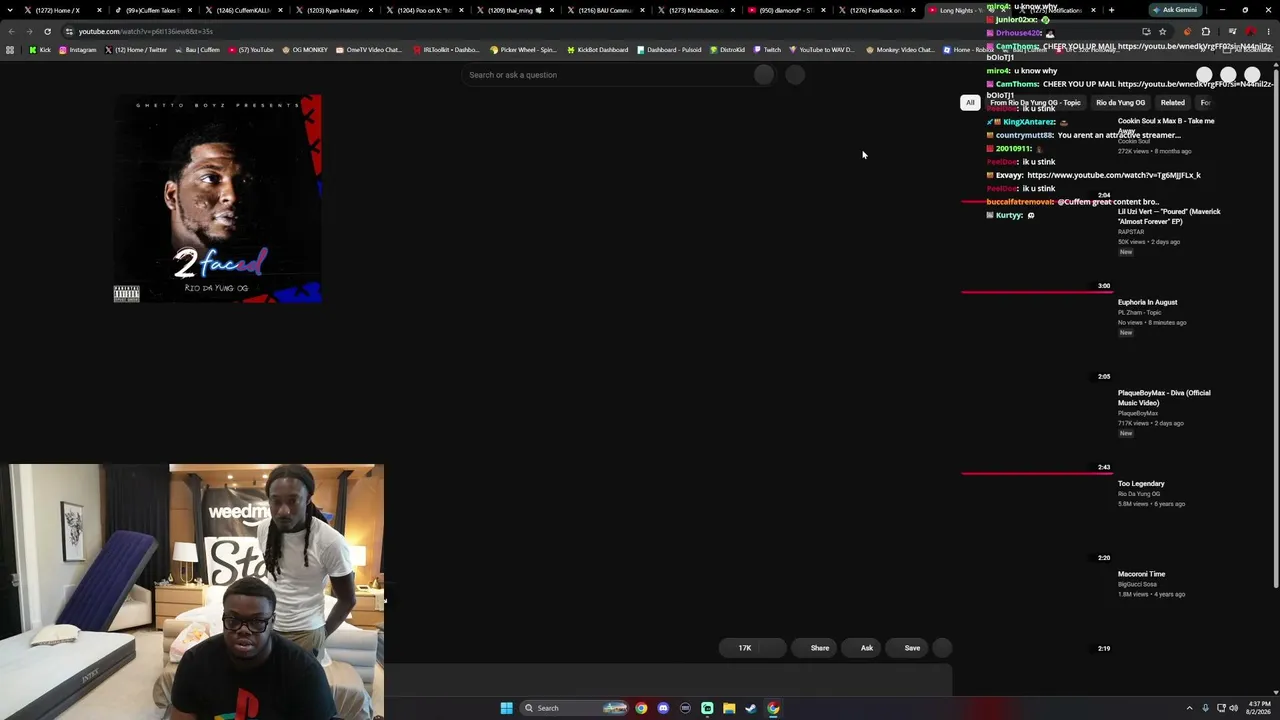Open the Windows Start menu
The height and width of the screenshot is (720, 1280).
506,708
